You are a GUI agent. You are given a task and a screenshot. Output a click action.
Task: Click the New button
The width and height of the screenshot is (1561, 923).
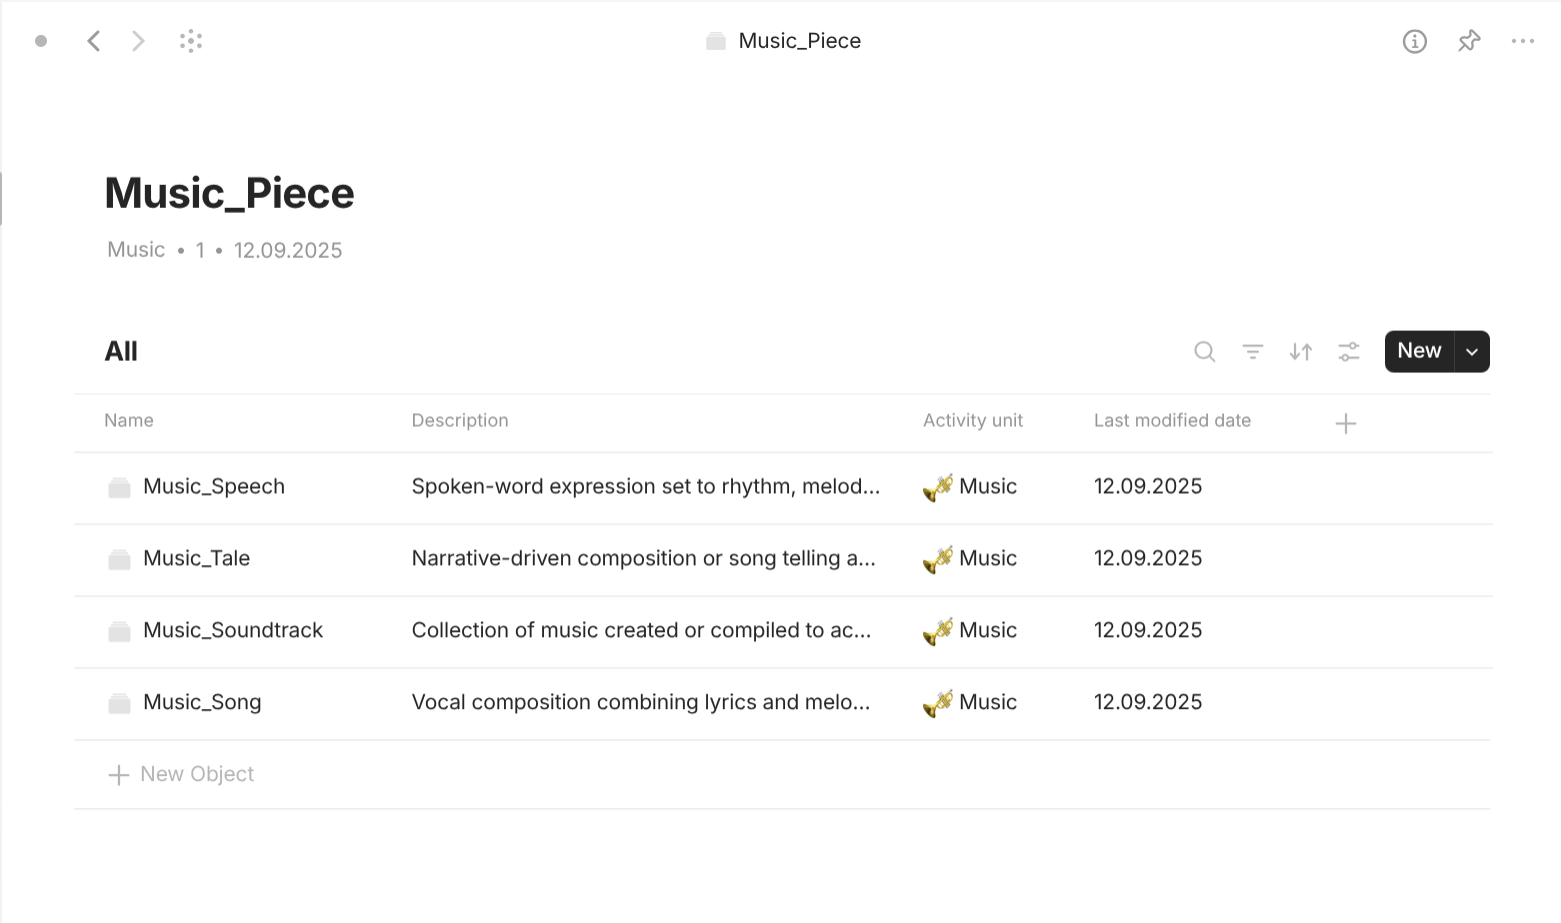tap(1419, 351)
